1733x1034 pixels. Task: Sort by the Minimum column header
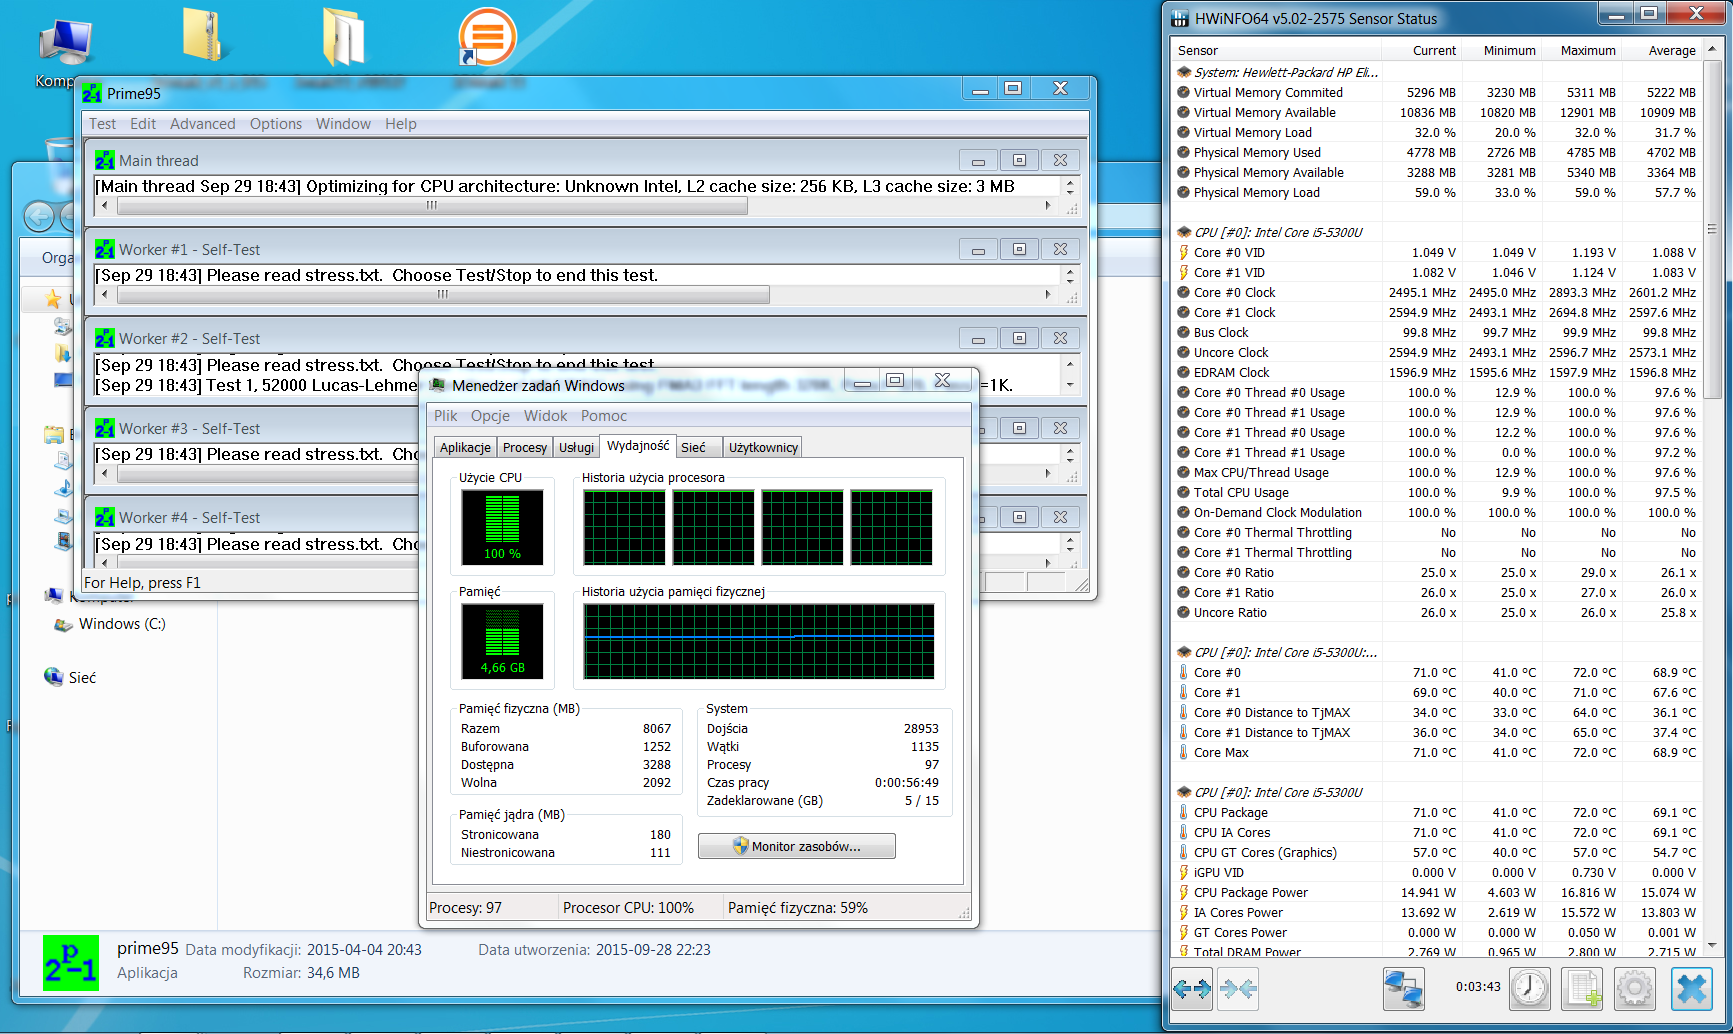pyautogui.click(x=1502, y=50)
